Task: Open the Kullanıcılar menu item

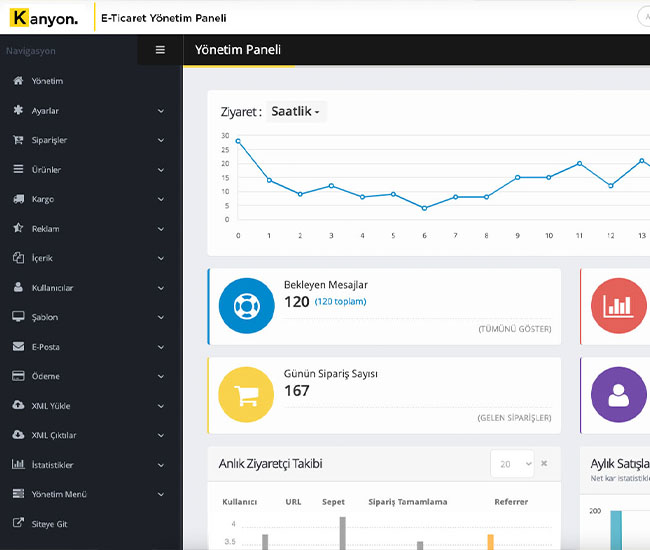Action: click(52, 288)
